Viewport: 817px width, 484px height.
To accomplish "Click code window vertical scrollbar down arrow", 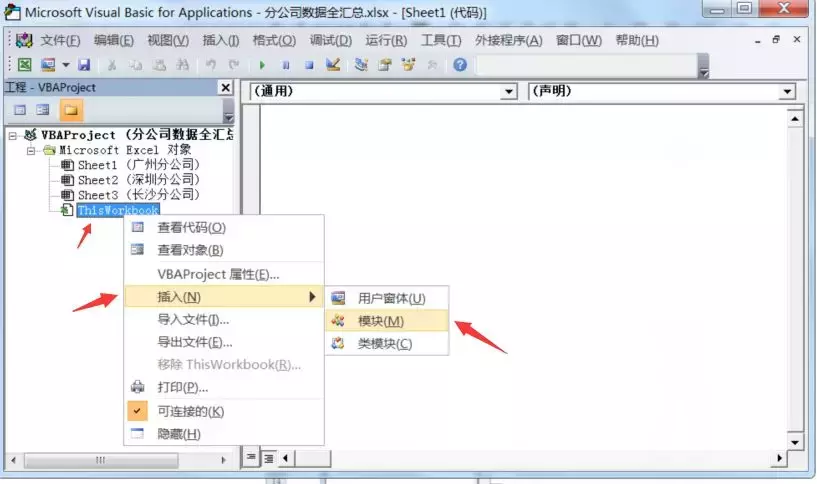I will tap(795, 442).
